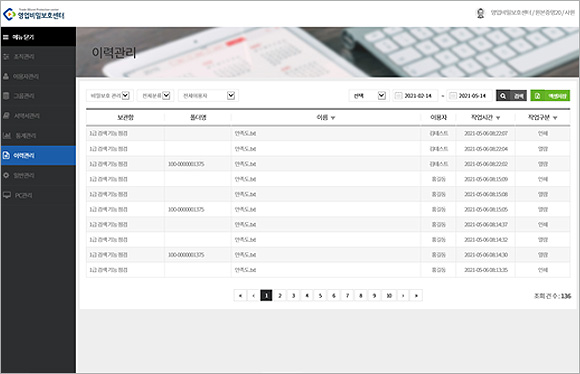Go to the previous page arrow

(253, 296)
